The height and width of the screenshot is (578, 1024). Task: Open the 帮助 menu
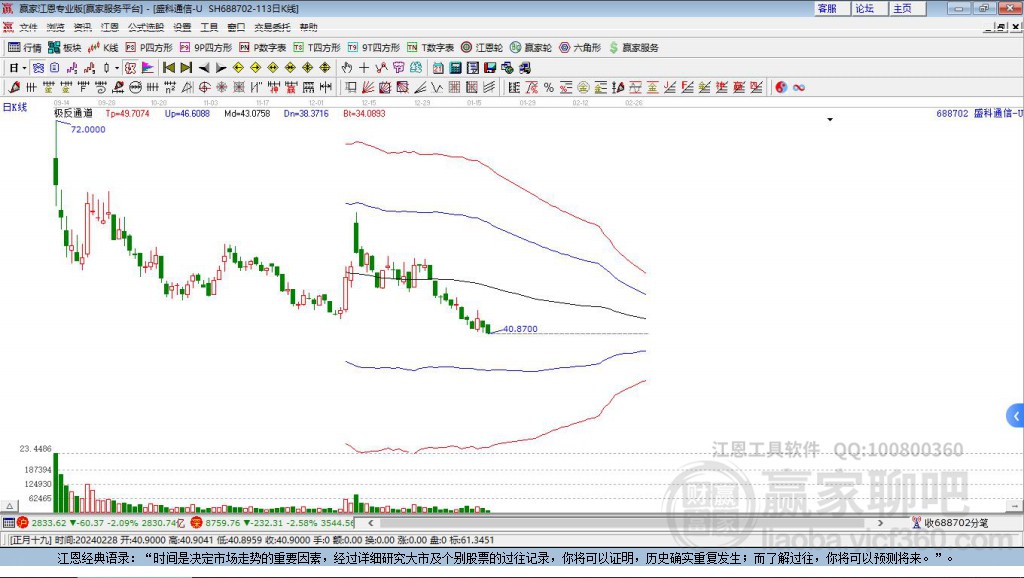tap(308, 27)
